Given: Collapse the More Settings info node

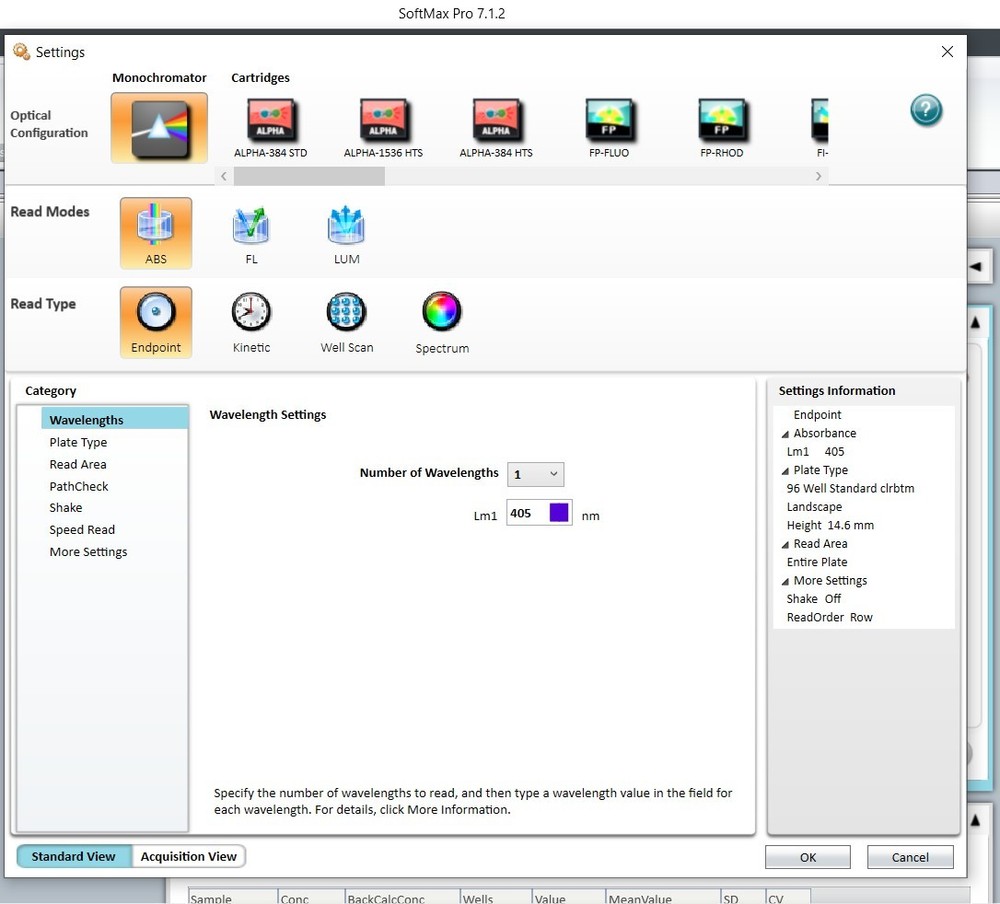Looking at the screenshot, I should tap(785, 582).
